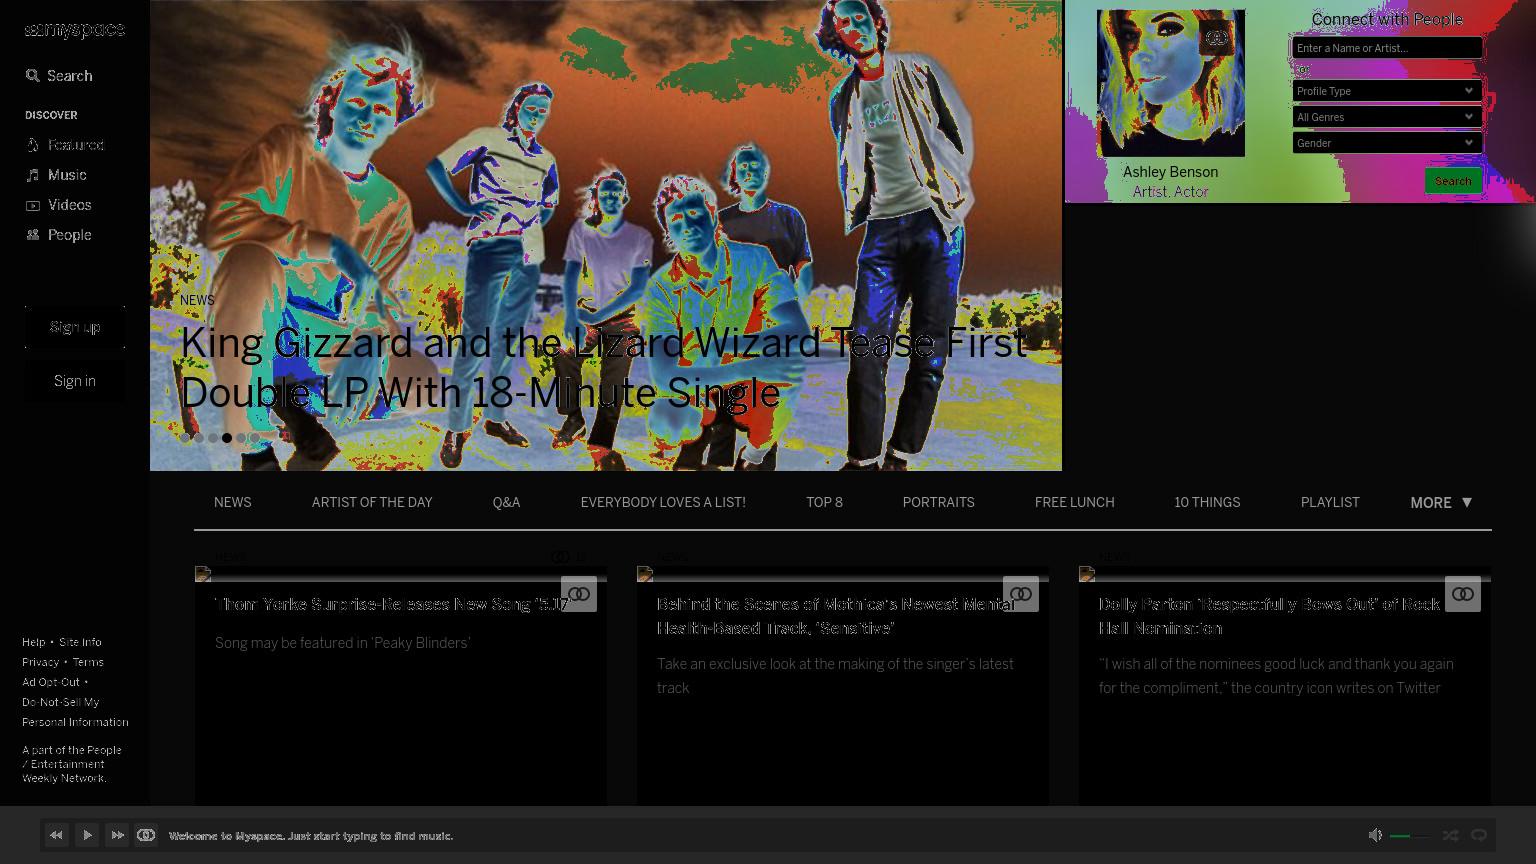1536x864 pixels.
Task: Open Gender dropdown
Action: [x=1387, y=143]
